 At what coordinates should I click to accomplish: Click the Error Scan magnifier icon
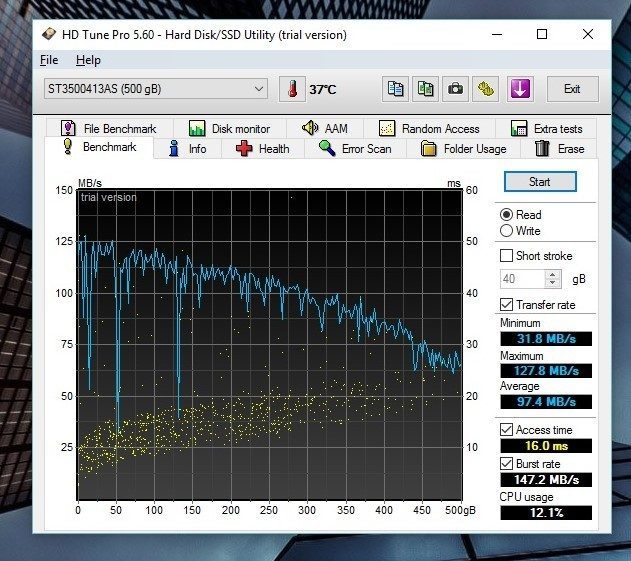(327, 148)
